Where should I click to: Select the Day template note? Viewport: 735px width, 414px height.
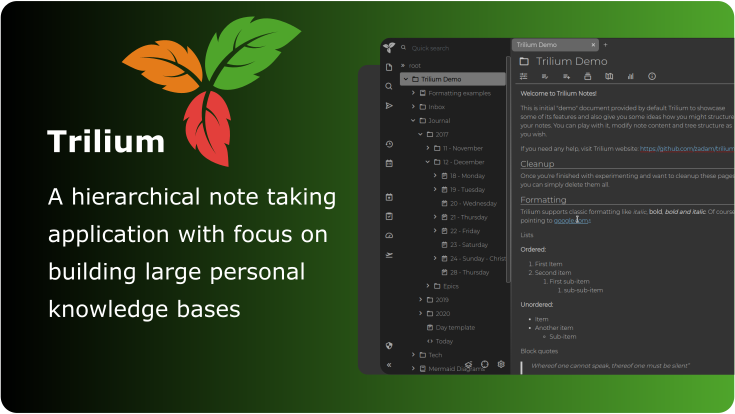(x=454, y=327)
